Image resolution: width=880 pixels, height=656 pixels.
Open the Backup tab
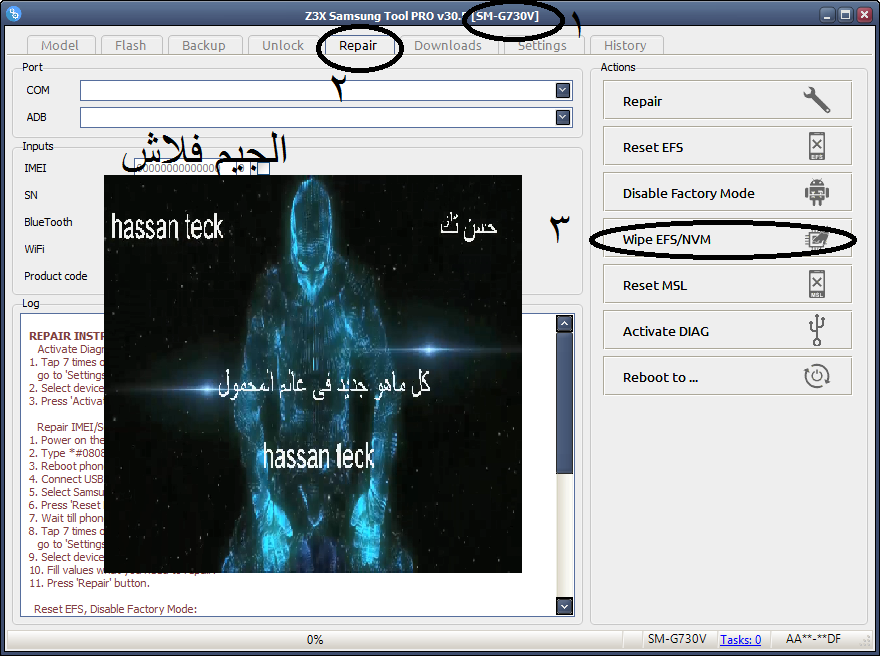(204, 45)
